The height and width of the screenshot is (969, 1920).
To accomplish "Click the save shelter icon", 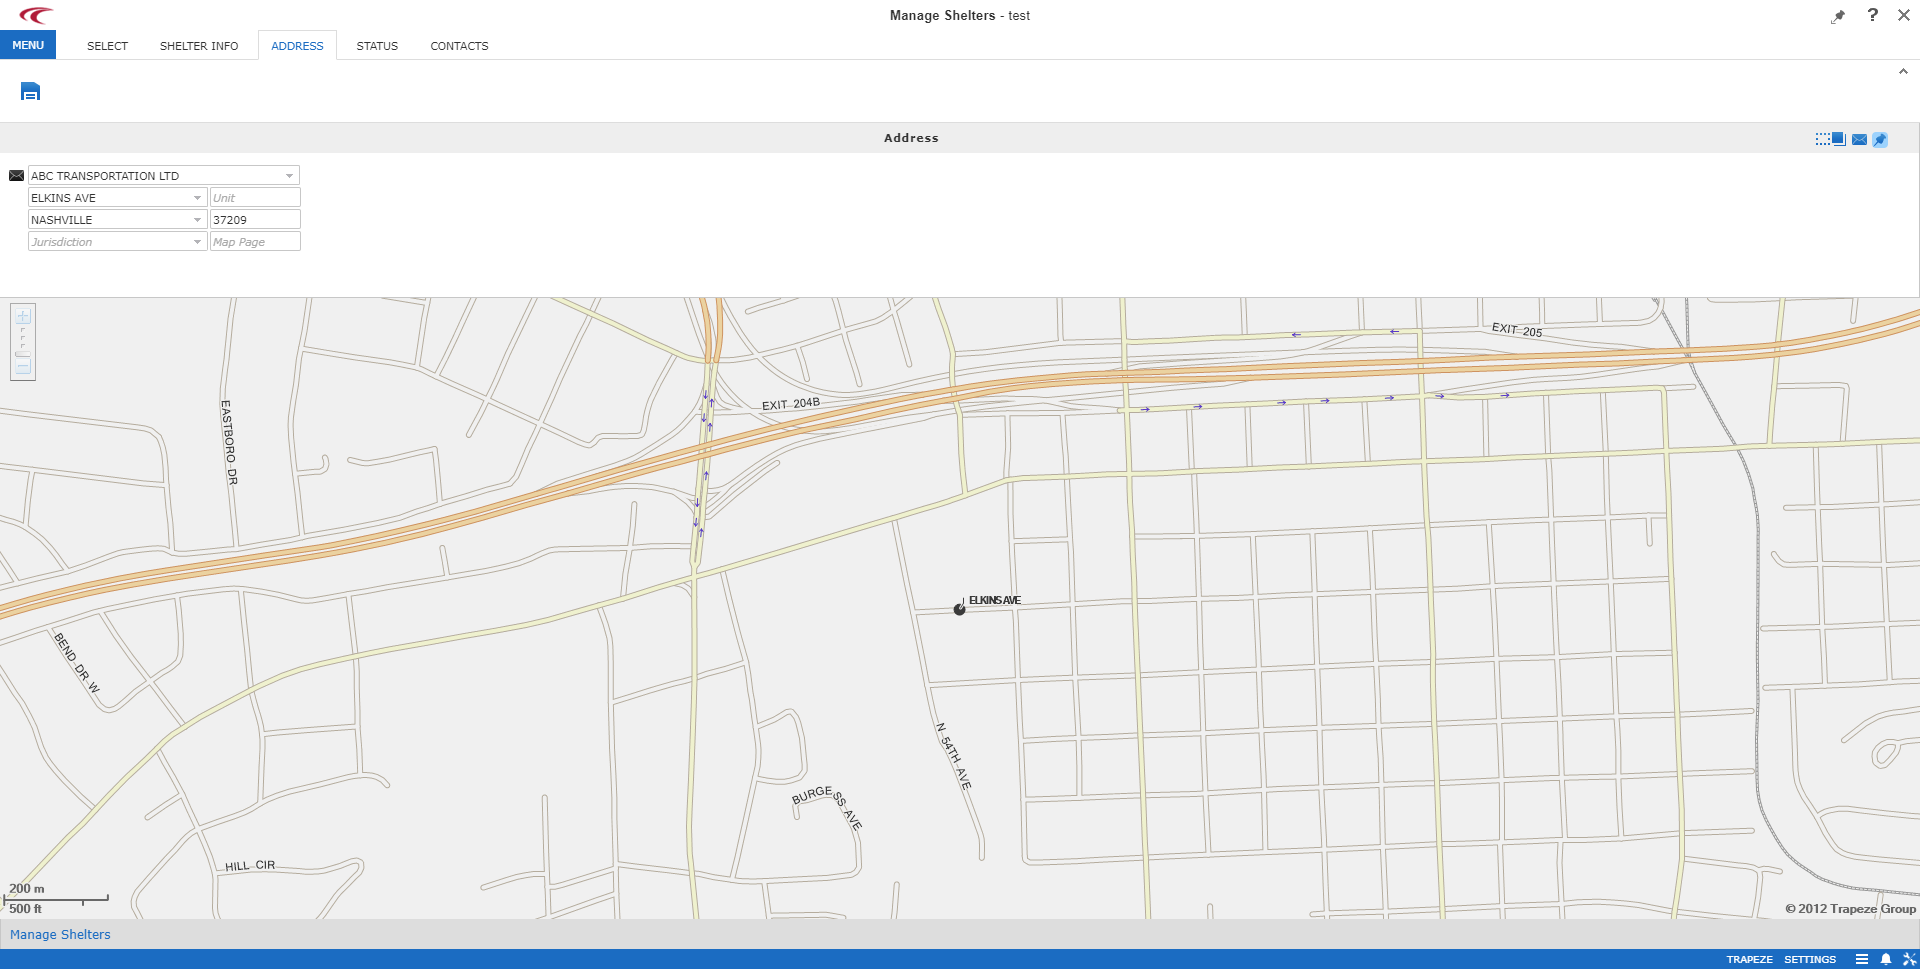I will 30,91.
